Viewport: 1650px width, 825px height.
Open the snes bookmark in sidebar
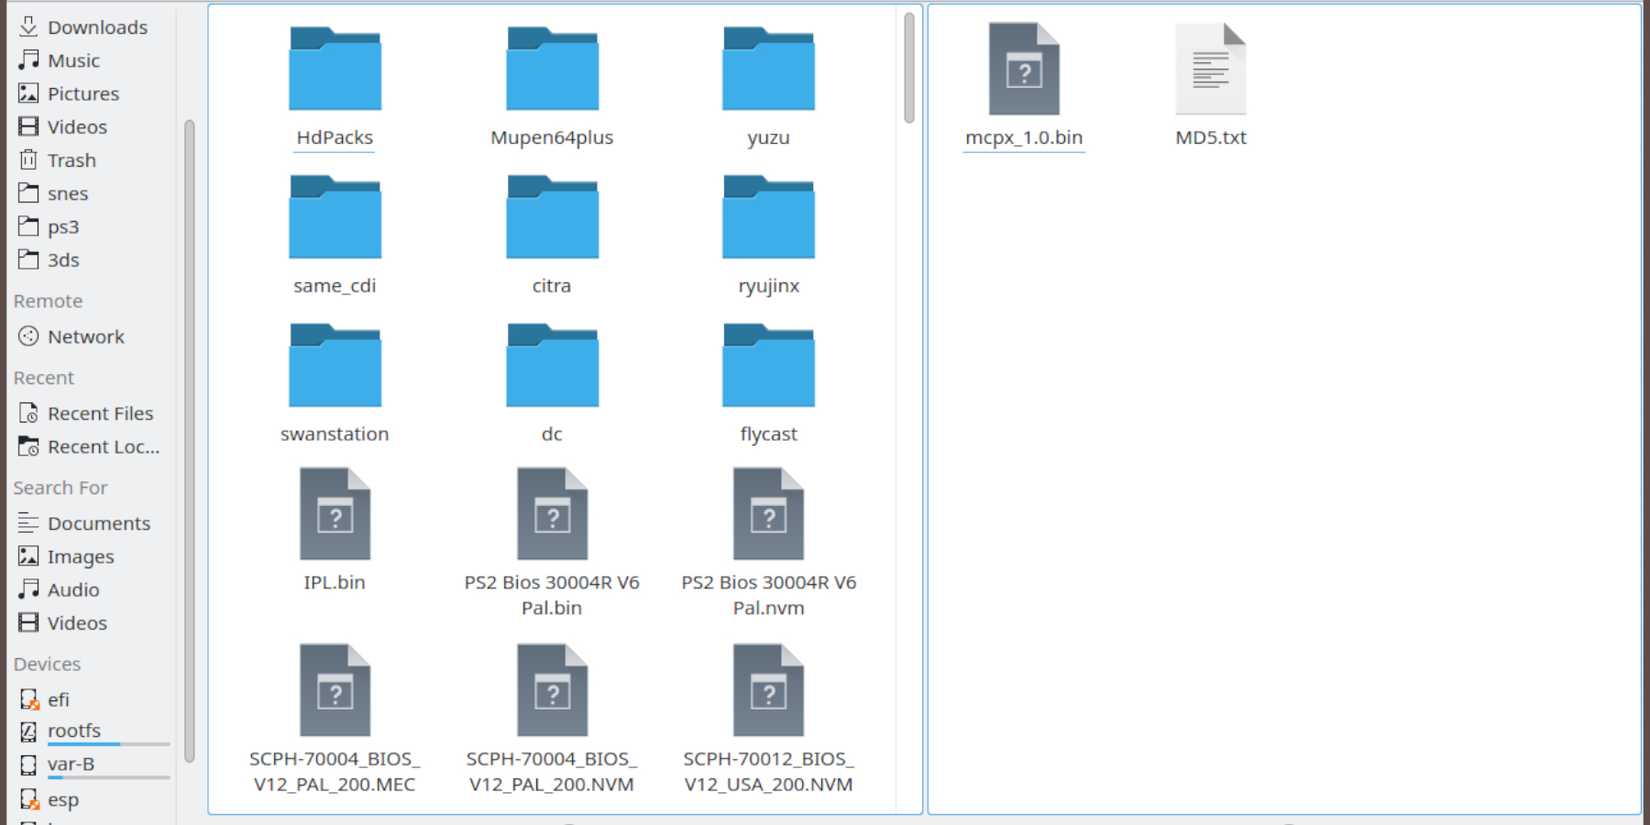pyautogui.click(x=67, y=193)
